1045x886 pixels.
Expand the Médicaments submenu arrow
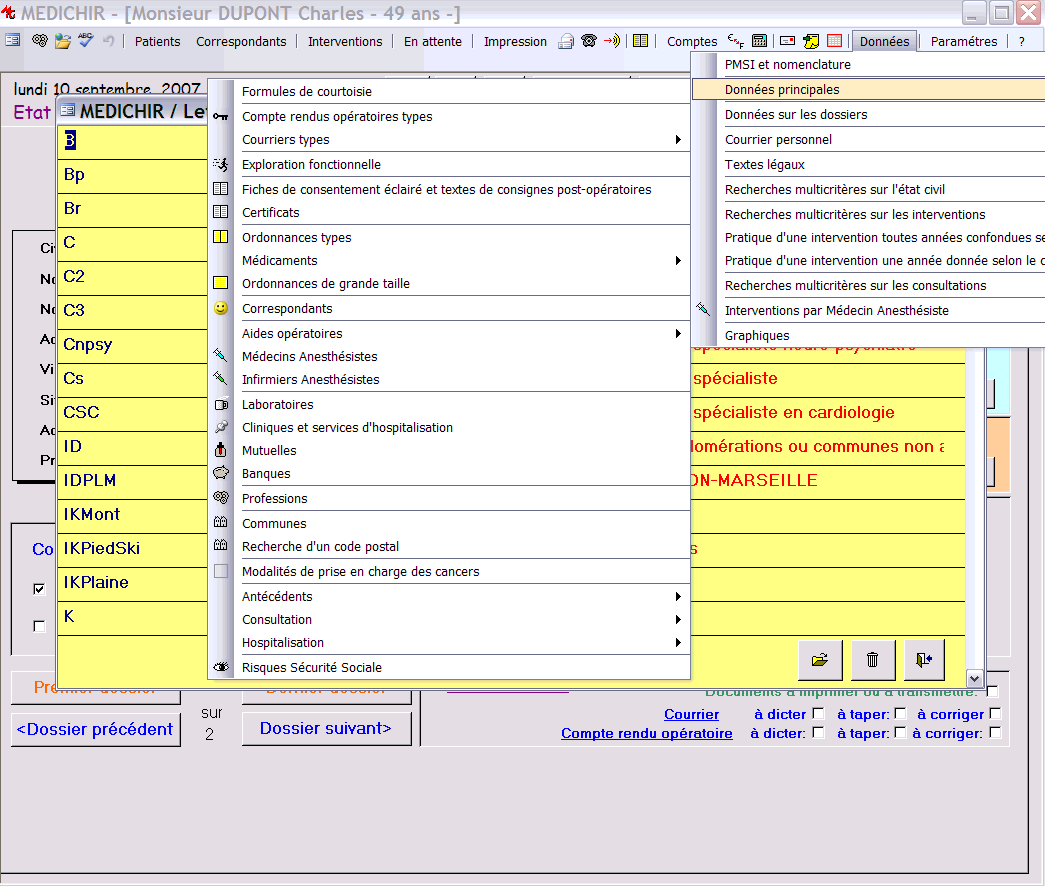pyautogui.click(x=678, y=260)
